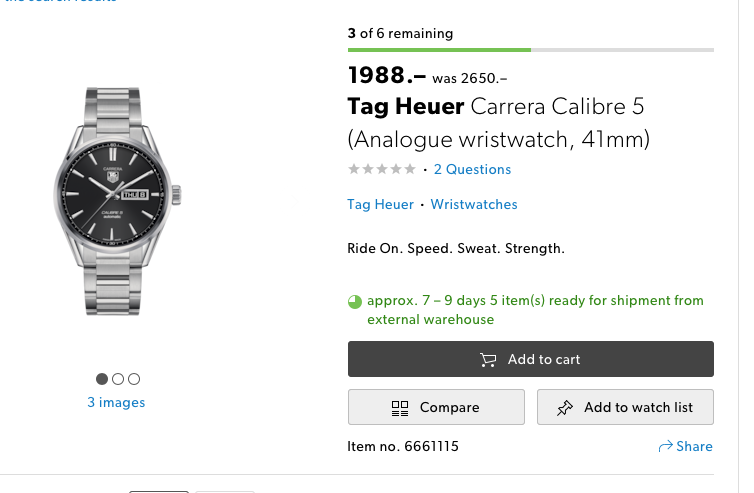This screenshot has height=493, width=754.
Task: Click the Carrera Calibre 5 product title
Action: point(500,121)
